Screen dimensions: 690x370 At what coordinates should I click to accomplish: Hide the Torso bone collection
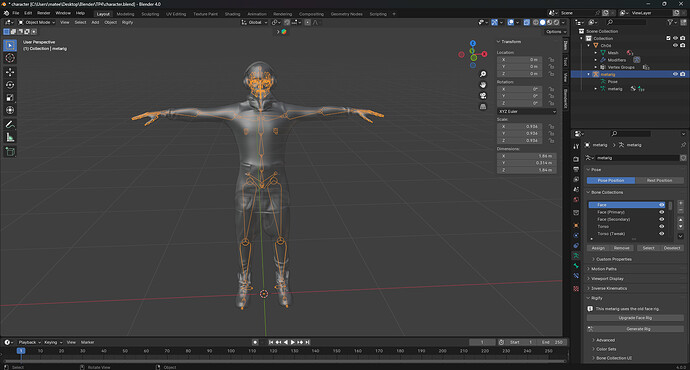click(x=661, y=227)
